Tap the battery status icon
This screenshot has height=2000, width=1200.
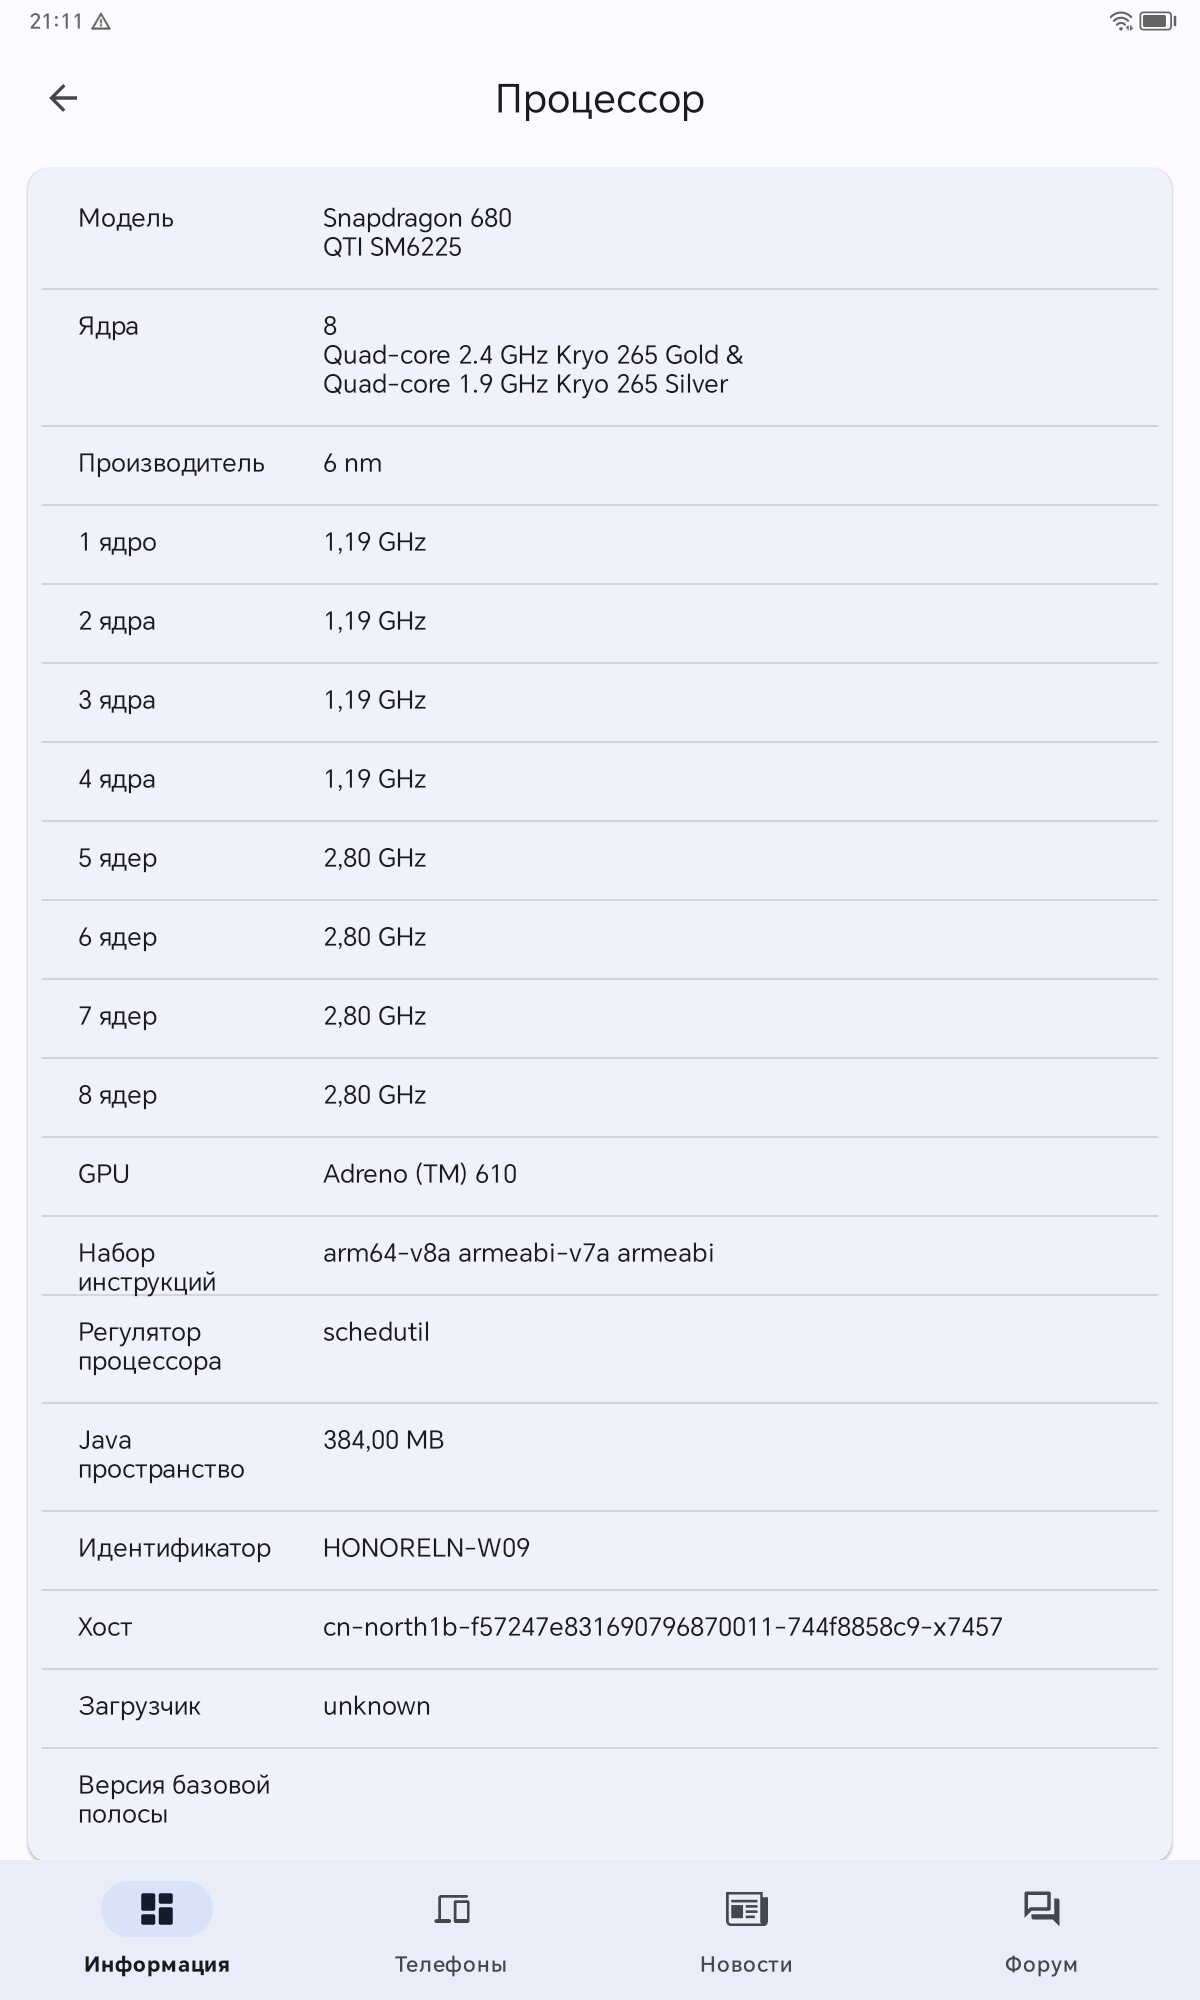(1158, 21)
